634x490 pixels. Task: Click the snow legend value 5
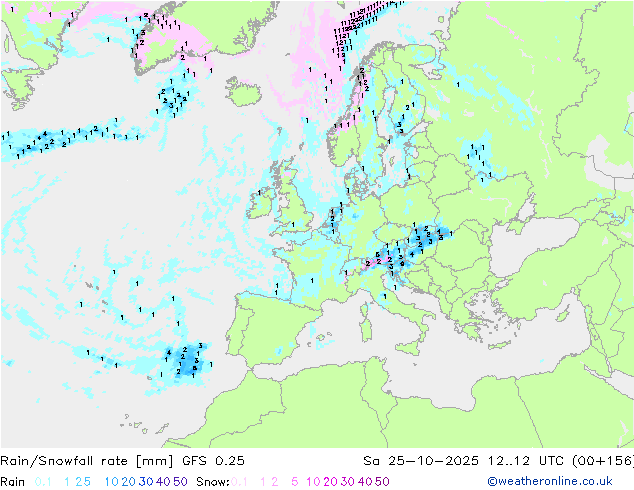tap(295, 482)
